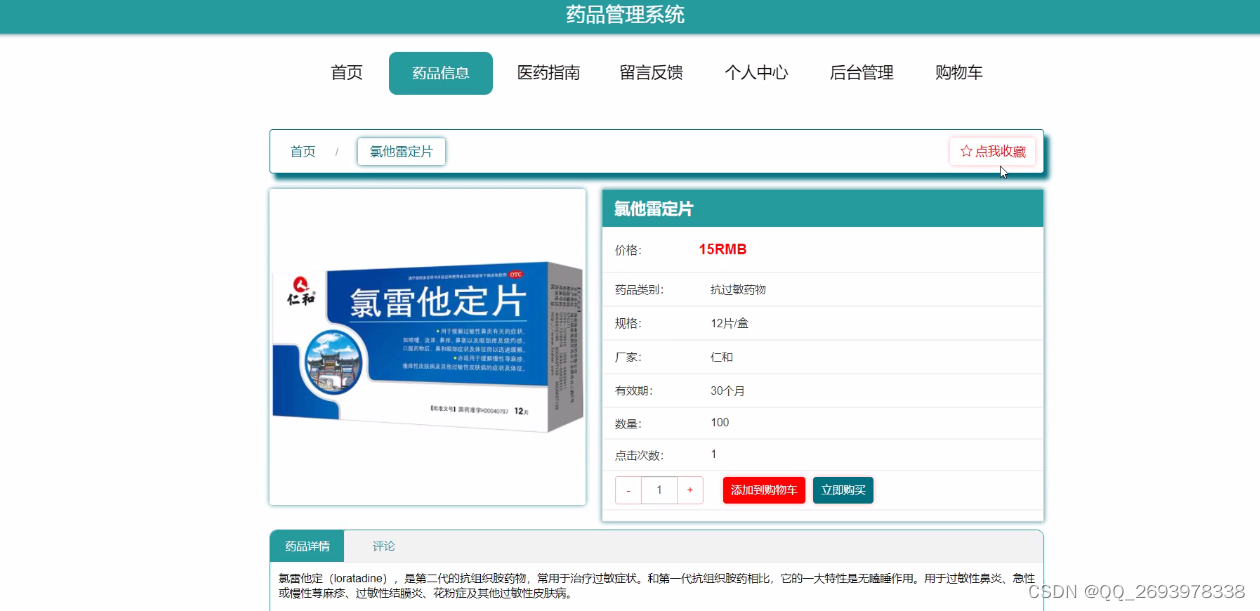Click 首页 in the breadcrumb trail
The width and height of the screenshot is (1260, 611).
[x=302, y=151]
